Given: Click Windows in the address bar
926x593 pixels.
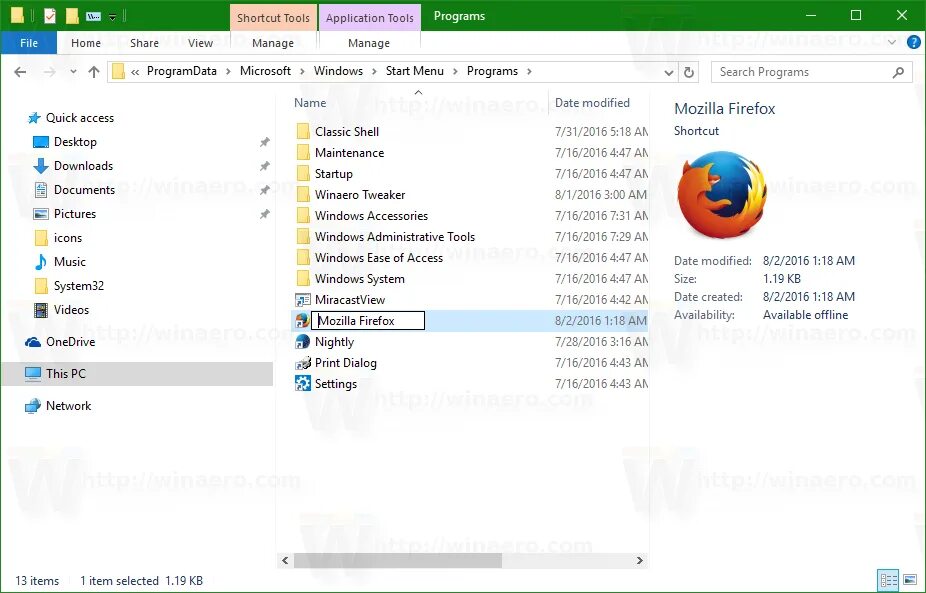Looking at the screenshot, I should [338, 71].
